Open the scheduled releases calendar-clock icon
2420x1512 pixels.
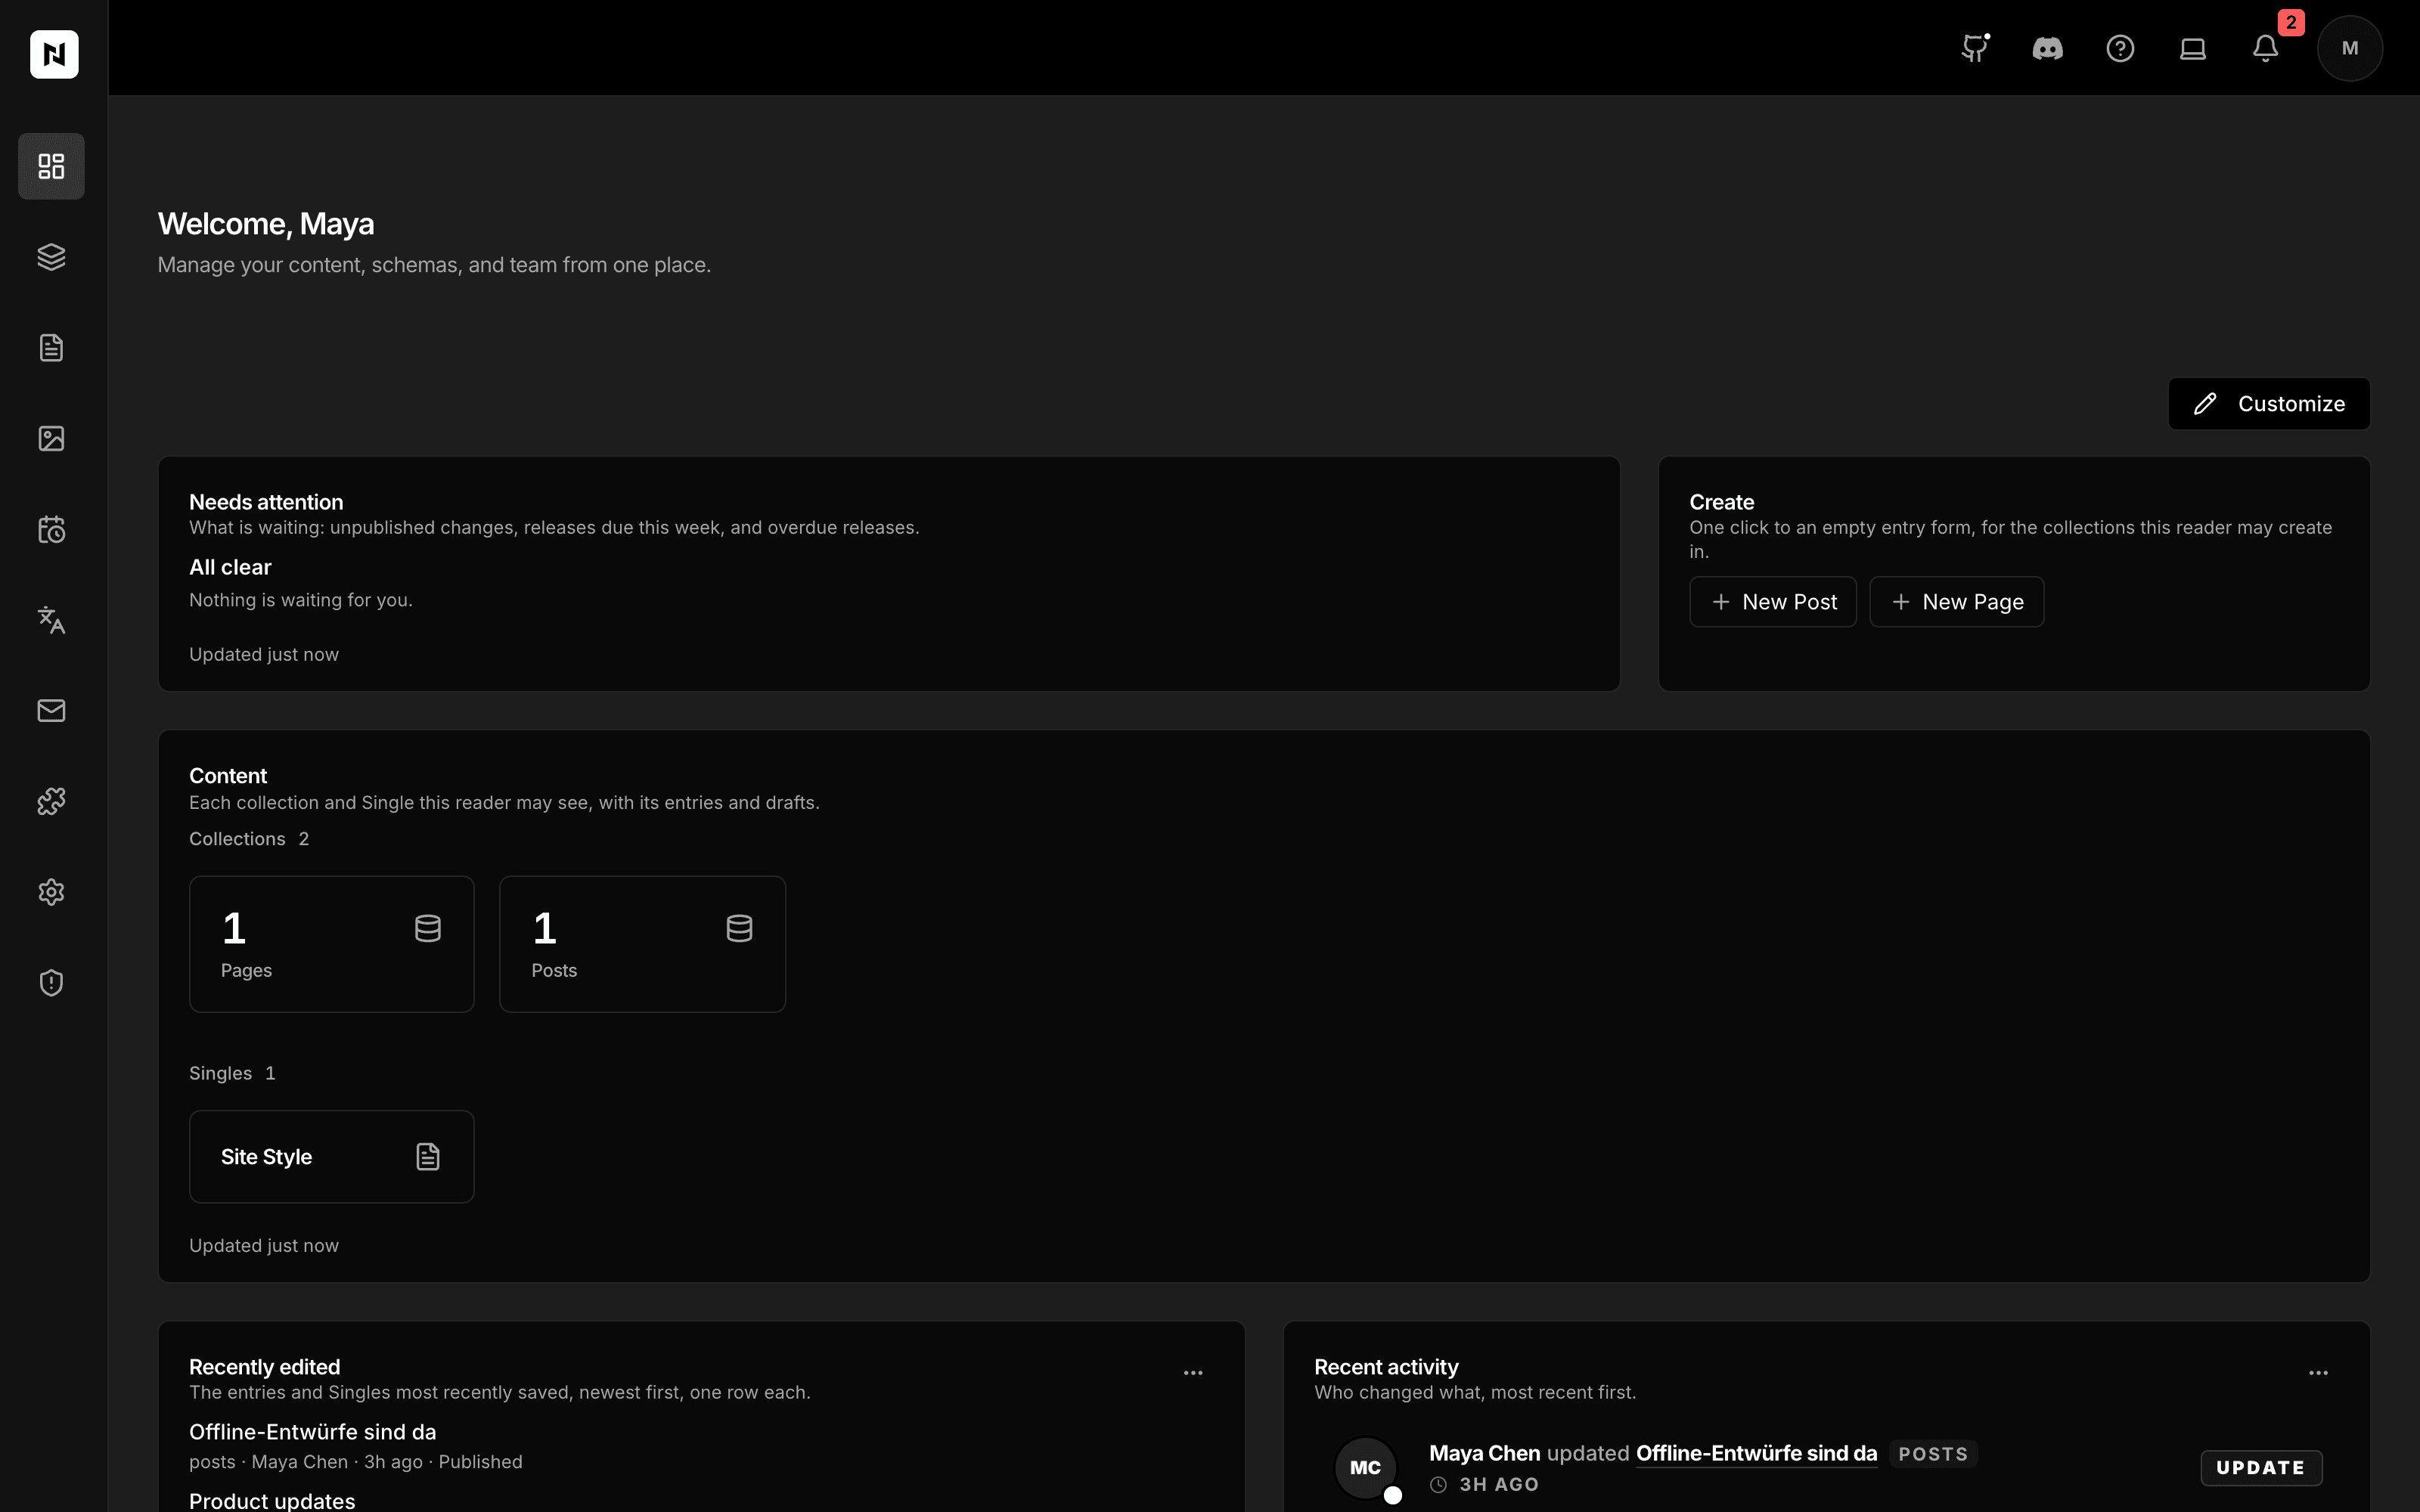click(51, 529)
